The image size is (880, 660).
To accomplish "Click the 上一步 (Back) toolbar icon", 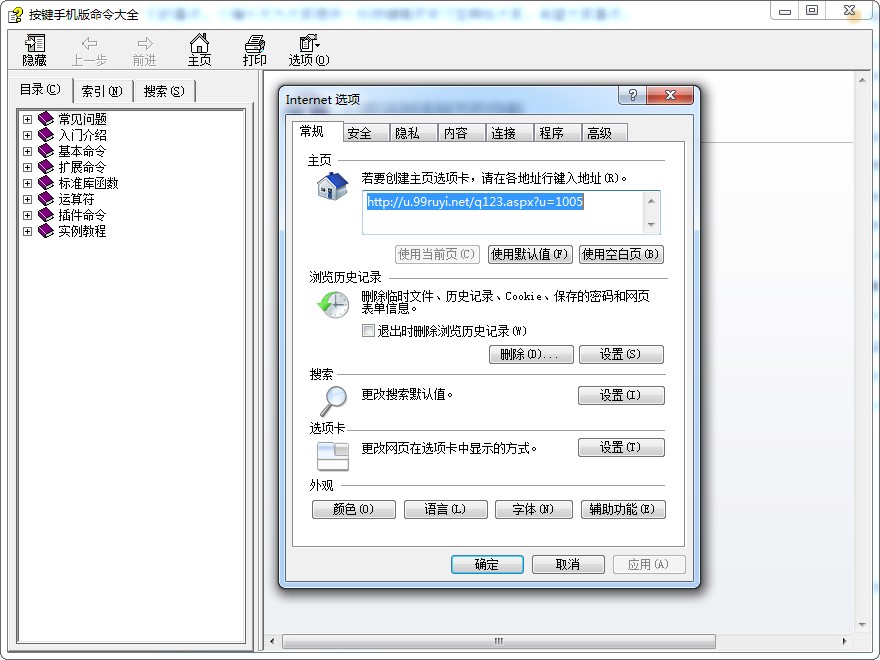I will coord(89,51).
